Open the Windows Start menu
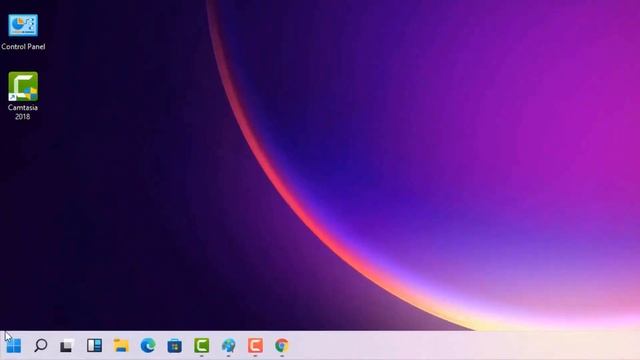Viewport: 640px width, 360px height. [x=13, y=345]
